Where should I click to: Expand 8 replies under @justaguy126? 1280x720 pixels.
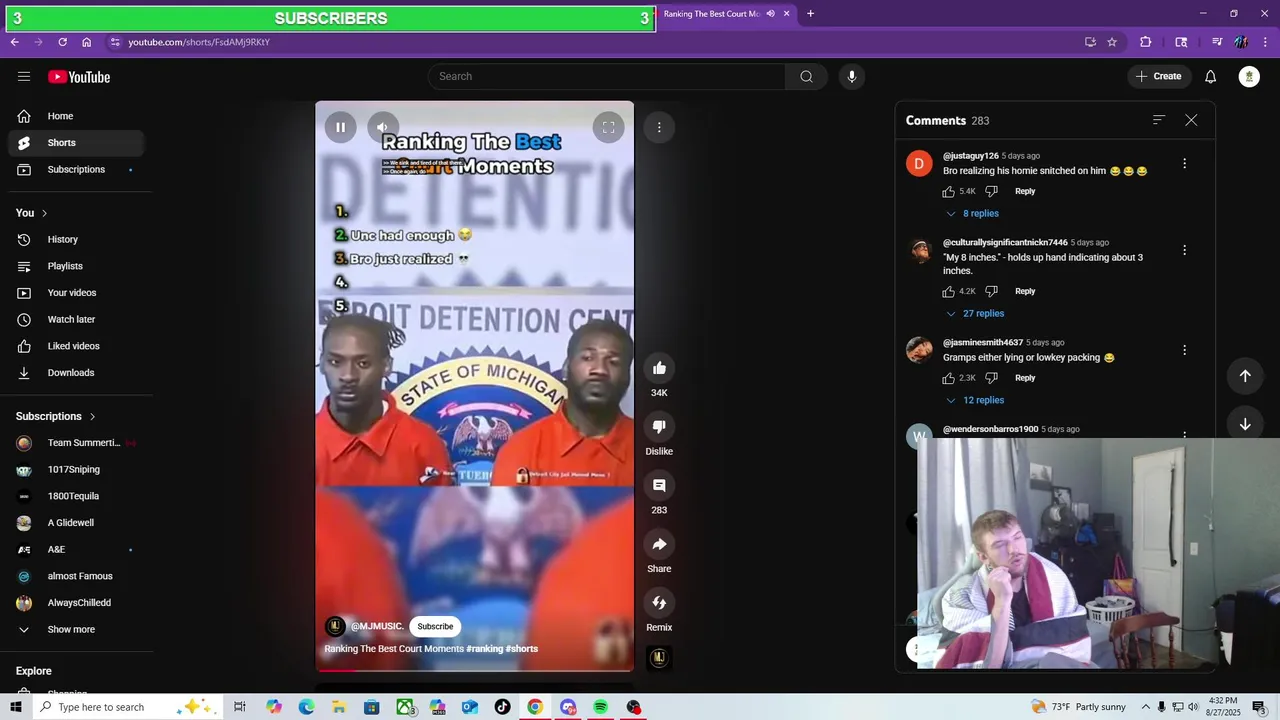click(x=972, y=214)
